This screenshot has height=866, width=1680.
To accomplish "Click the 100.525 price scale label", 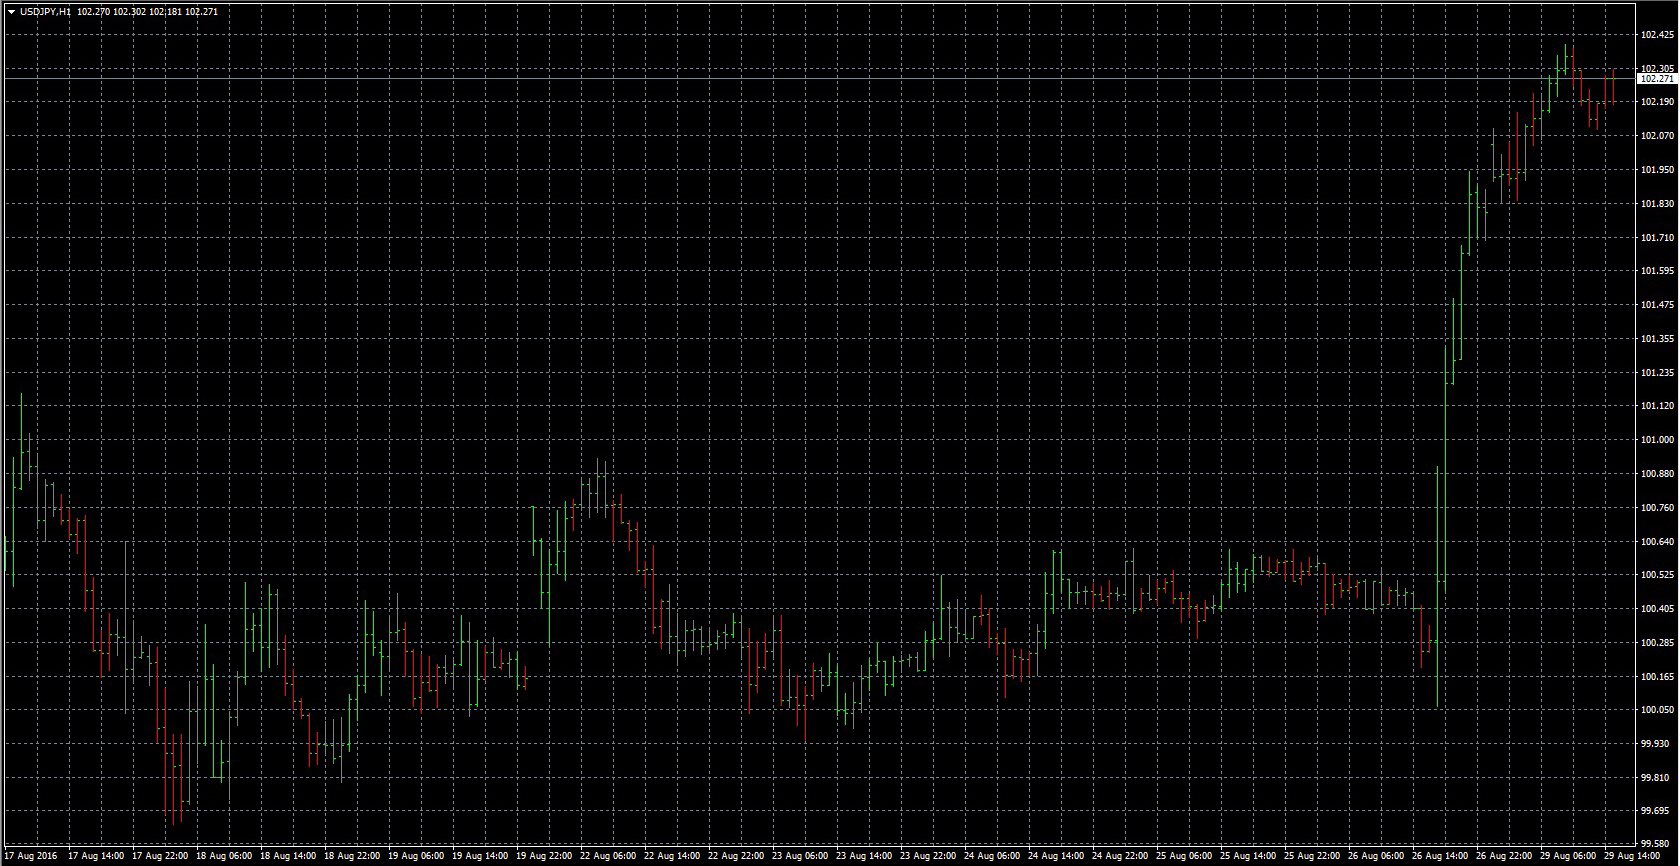I will point(1657,575).
